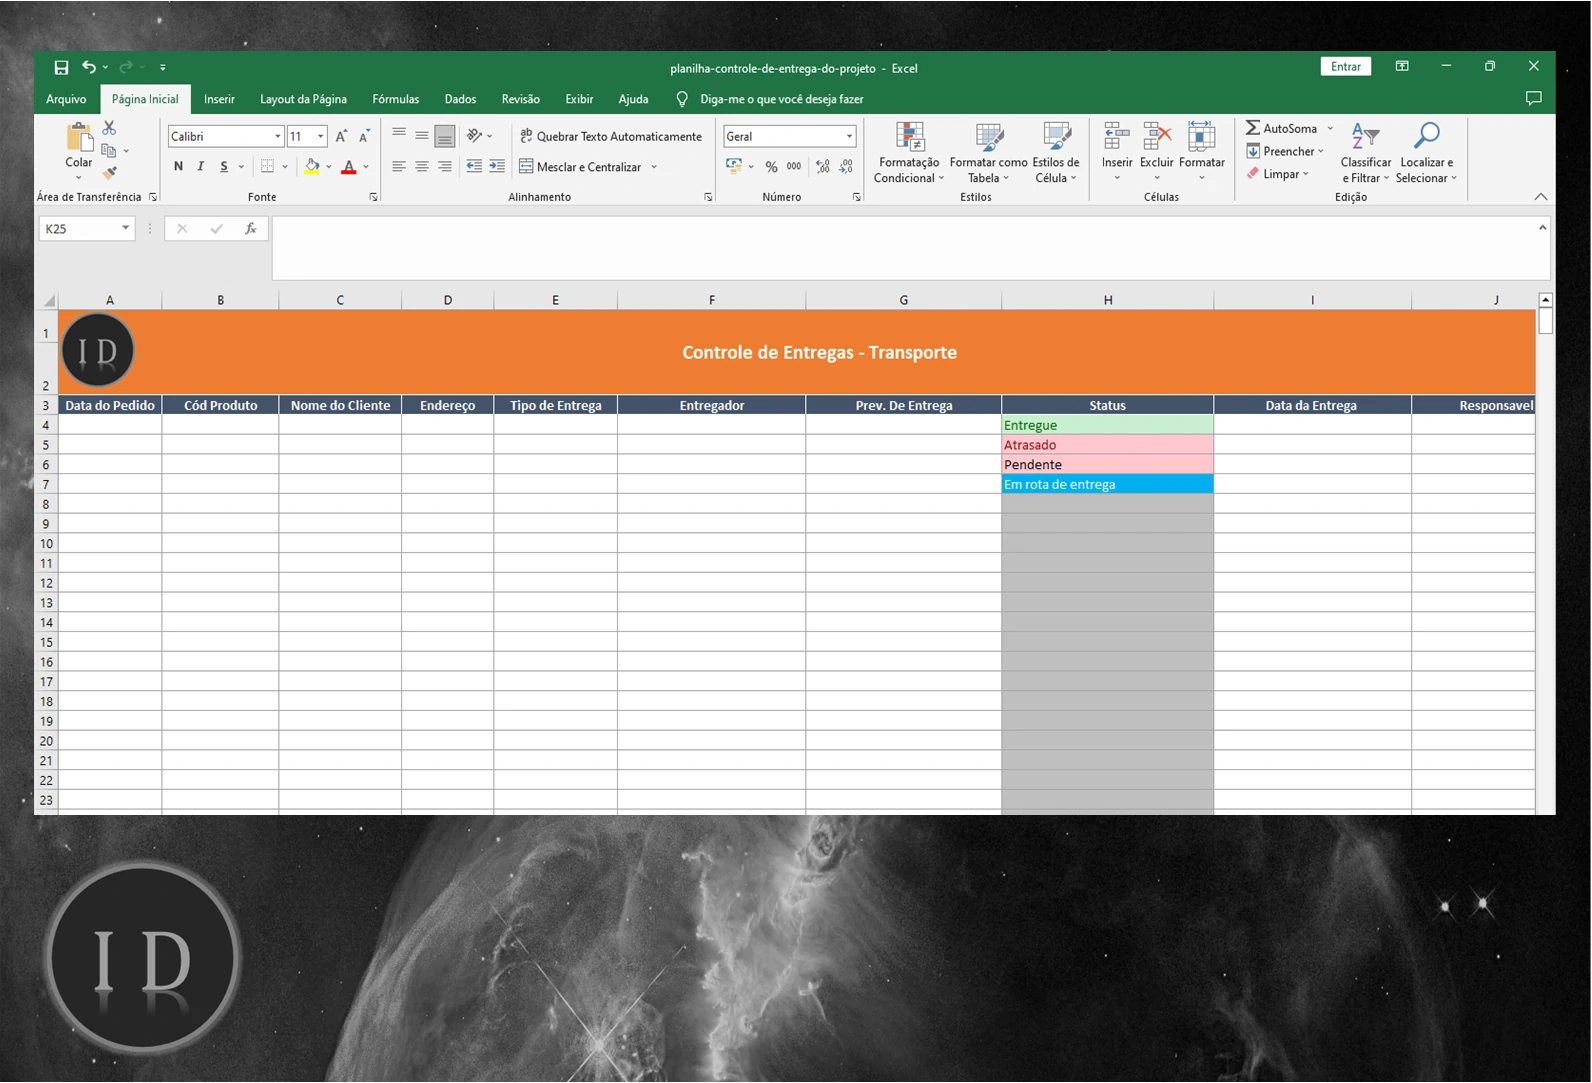This screenshot has width=1592, height=1083.
Task: Toggle italic (I) formatting
Action: click(x=201, y=166)
